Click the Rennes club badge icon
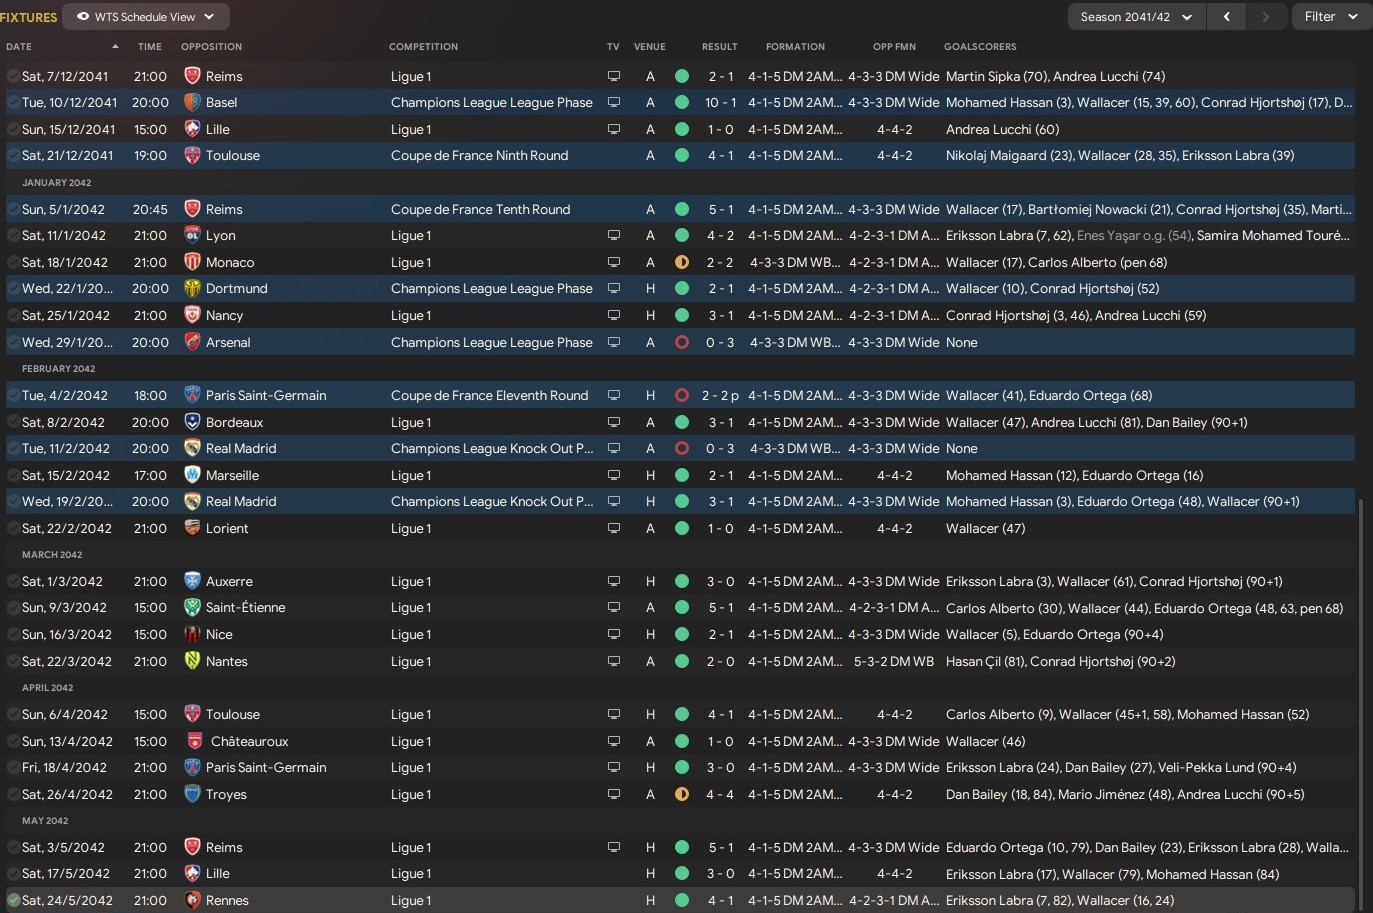The width and height of the screenshot is (1373, 913). click(x=193, y=900)
